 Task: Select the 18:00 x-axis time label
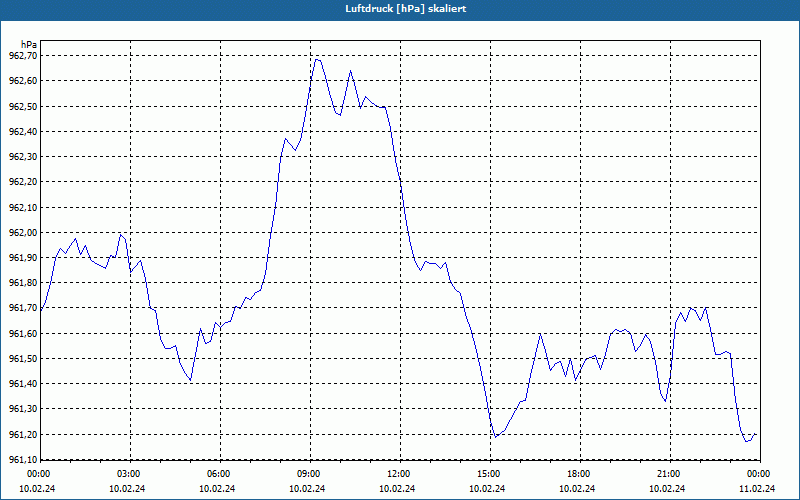pos(580,474)
